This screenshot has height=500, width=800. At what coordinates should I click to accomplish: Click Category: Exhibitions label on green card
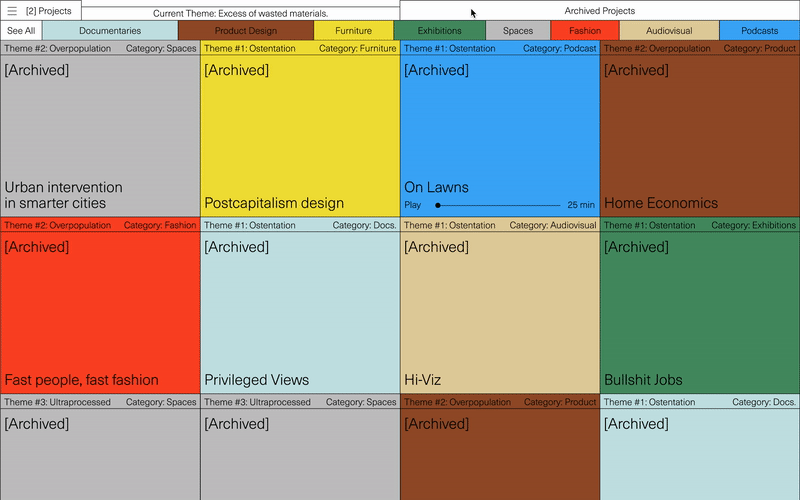[x=753, y=225]
